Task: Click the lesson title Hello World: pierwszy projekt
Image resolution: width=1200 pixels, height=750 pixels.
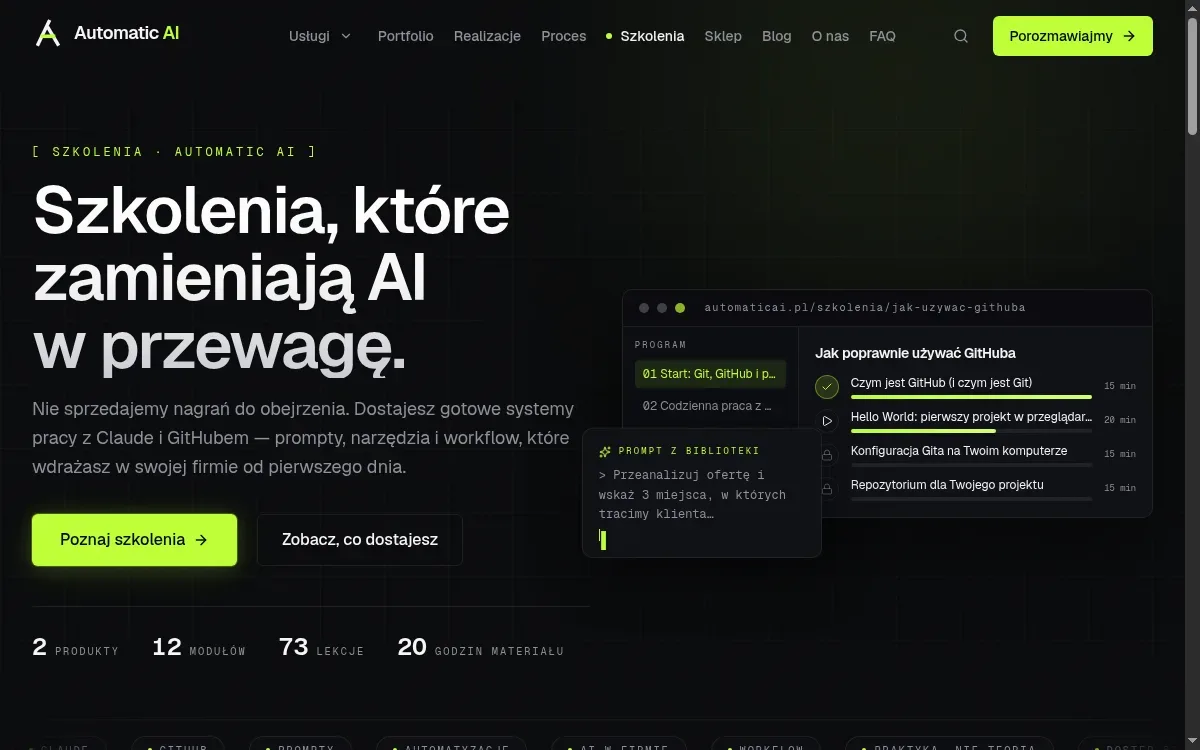Action: [971, 417]
